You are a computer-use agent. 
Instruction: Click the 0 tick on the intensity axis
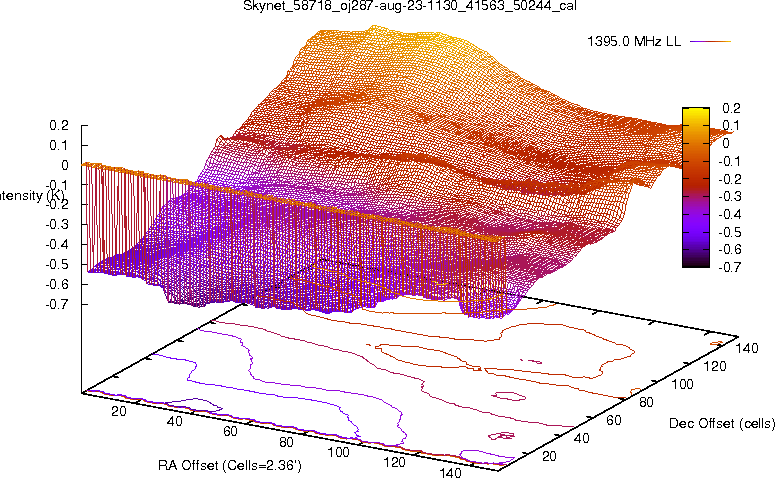point(65,165)
